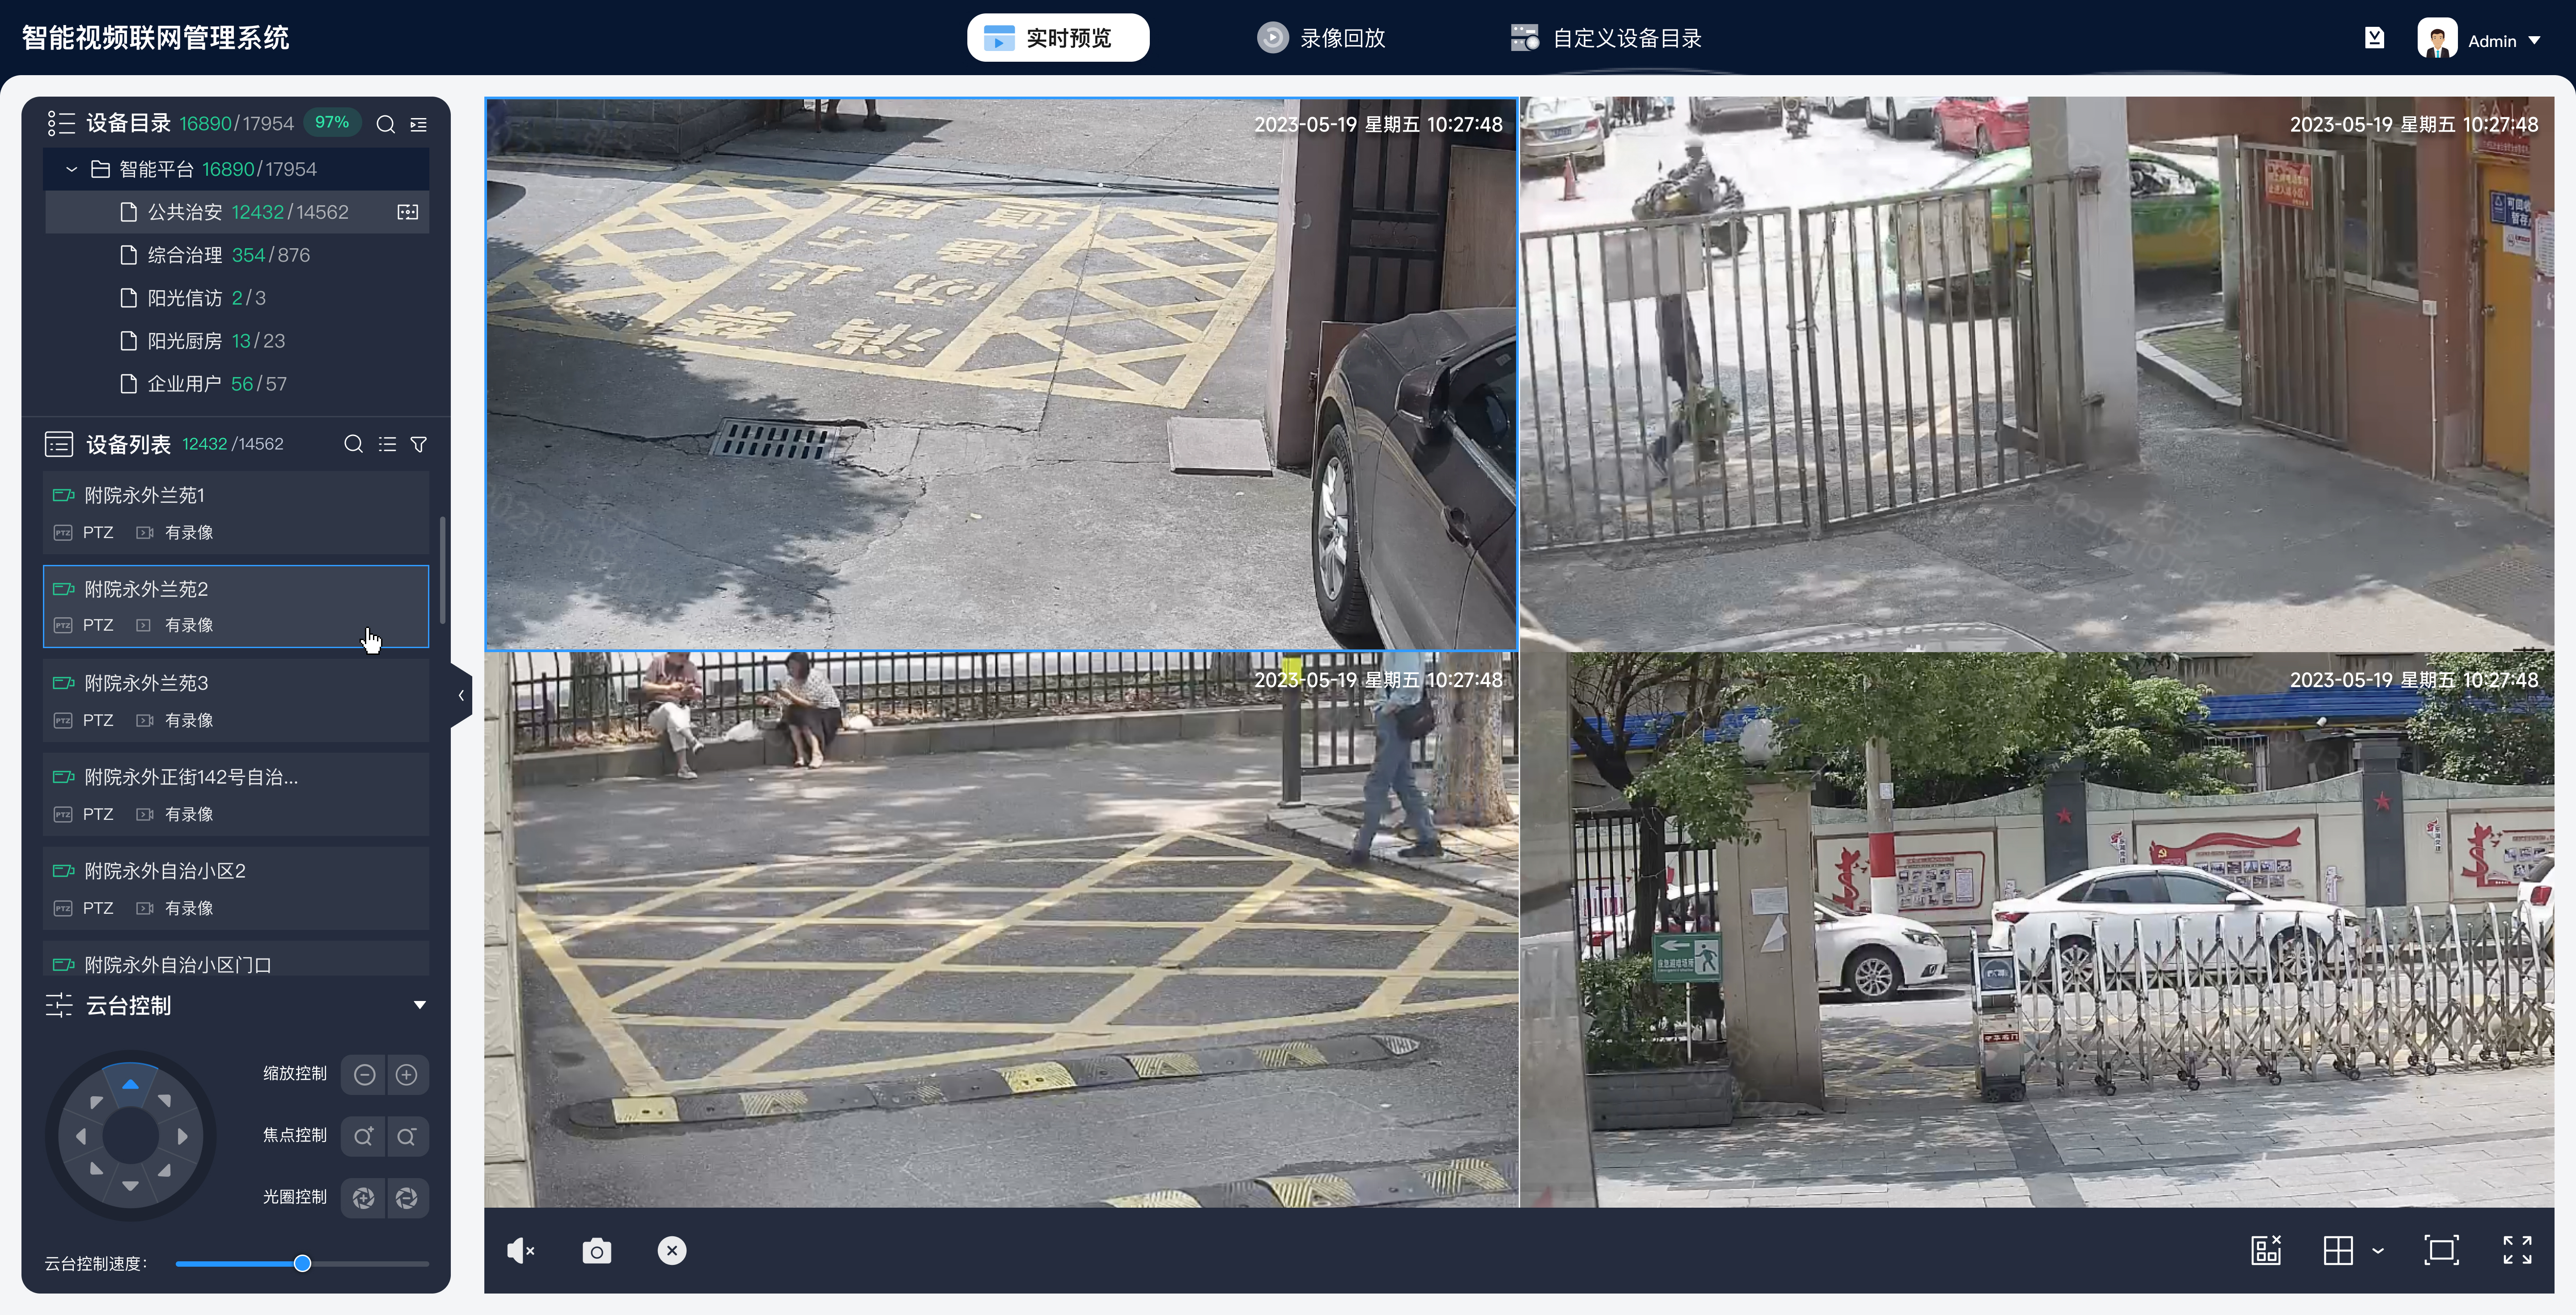The width and height of the screenshot is (2576, 1315).
Task: Open the split-screen layout dropdown
Action: (x=2378, y=1251)
